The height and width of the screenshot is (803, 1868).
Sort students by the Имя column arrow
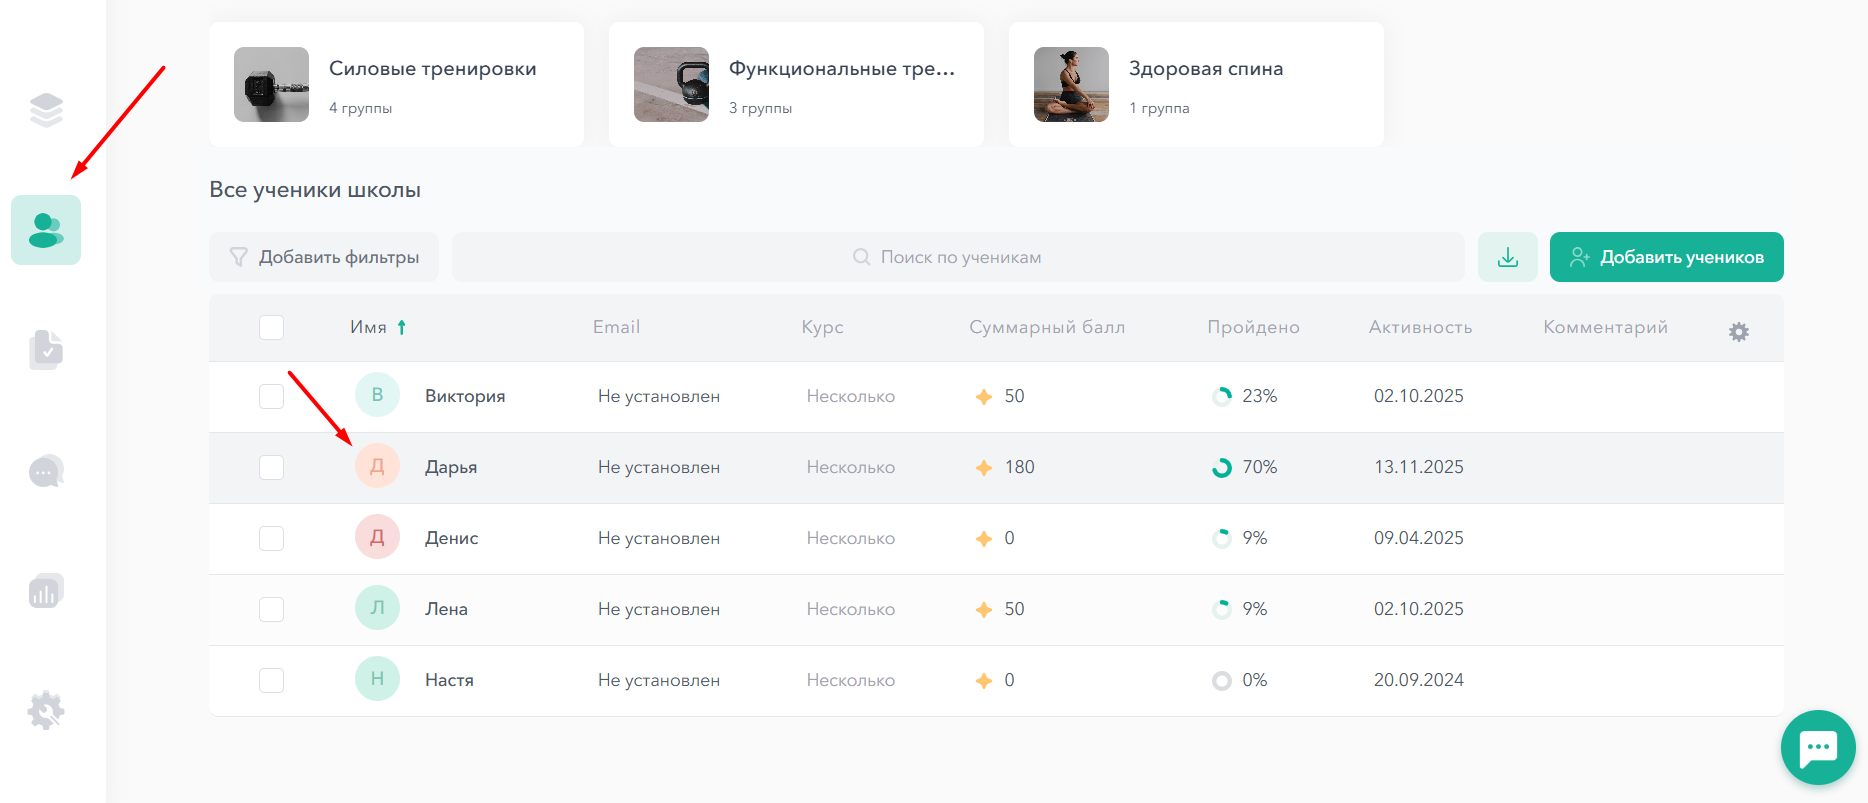[x=401, y=327]
